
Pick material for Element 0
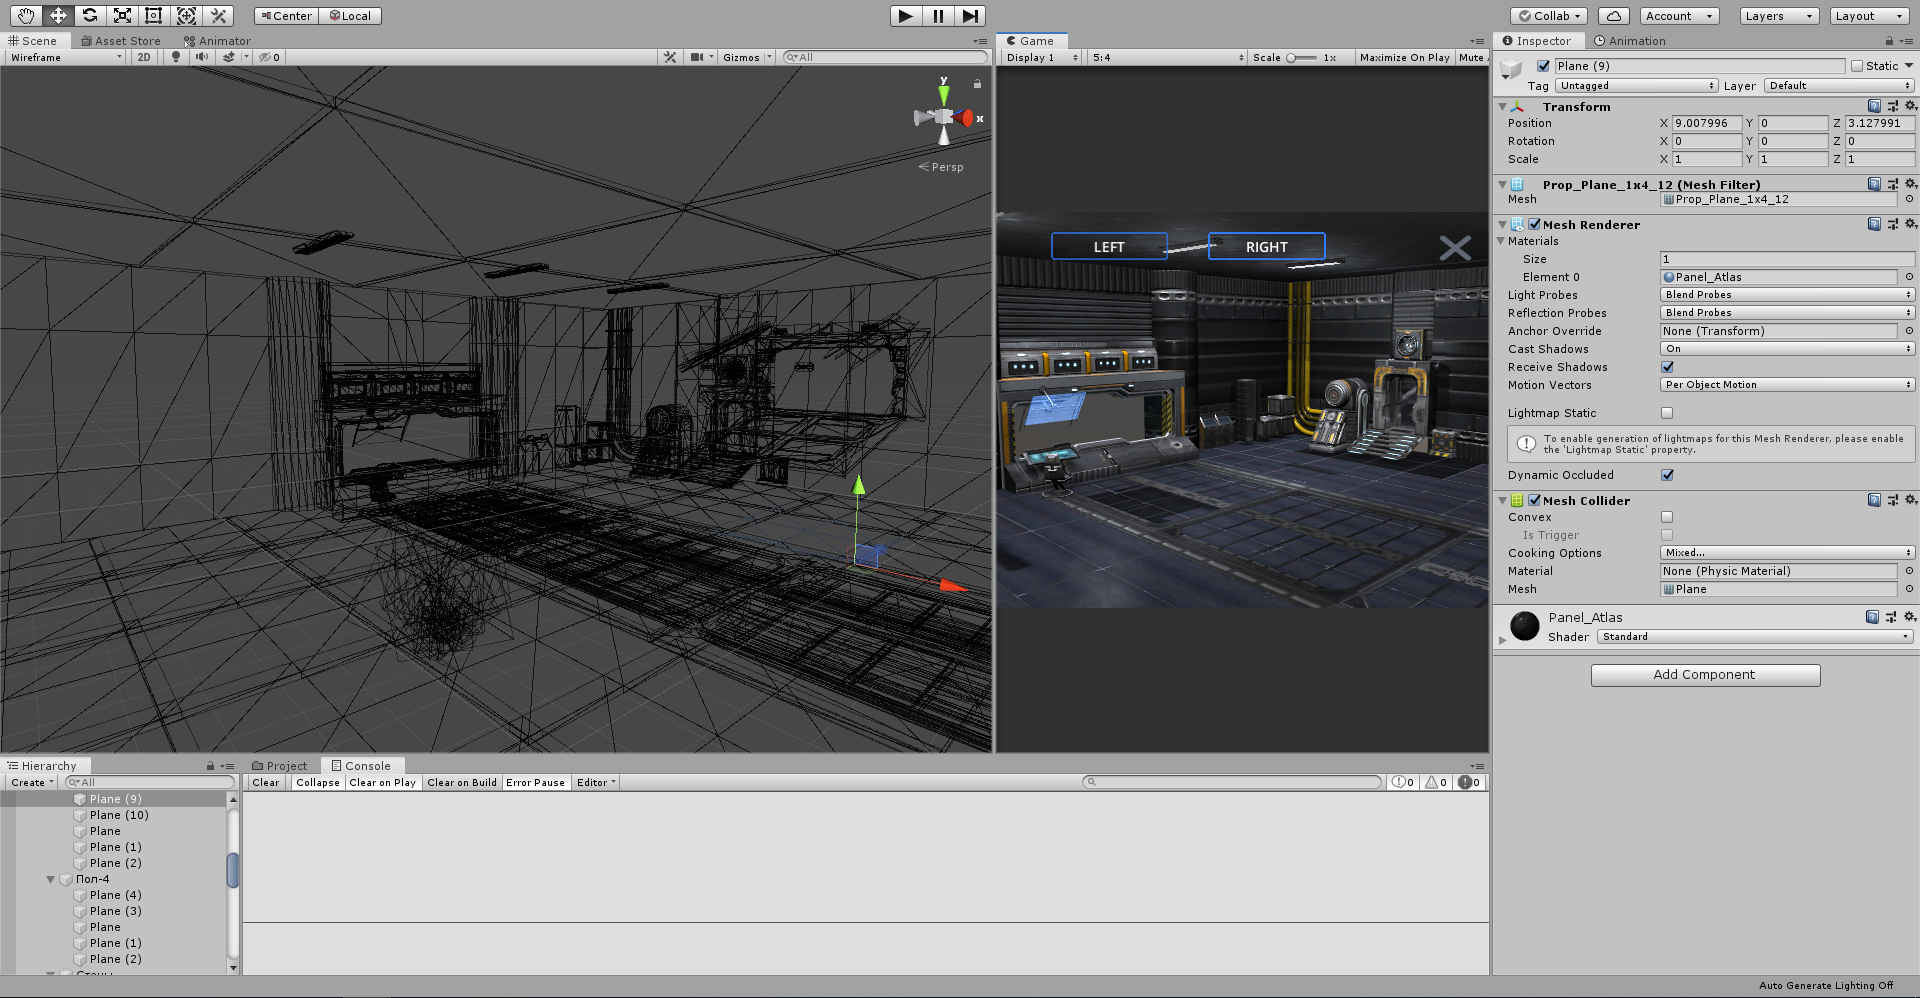point(1909,277)
